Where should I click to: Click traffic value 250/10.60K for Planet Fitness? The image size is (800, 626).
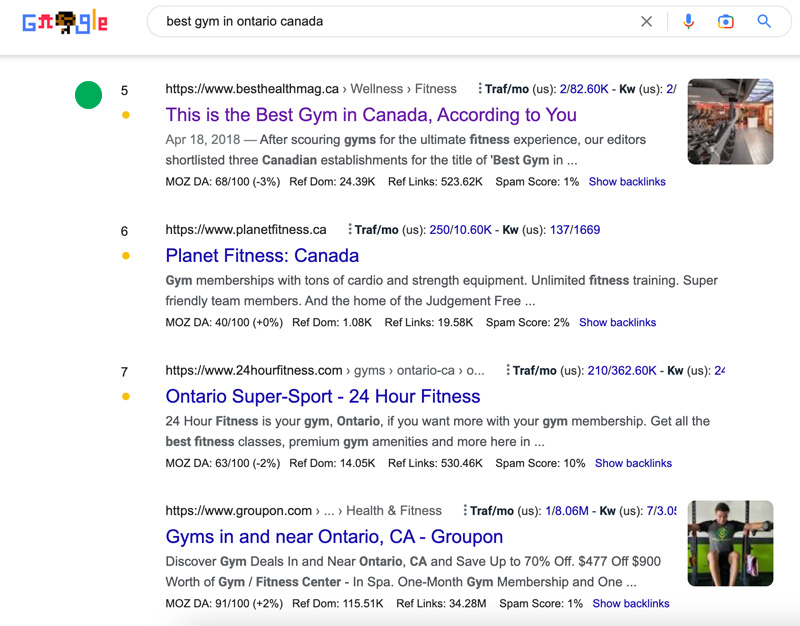point(460,230)
